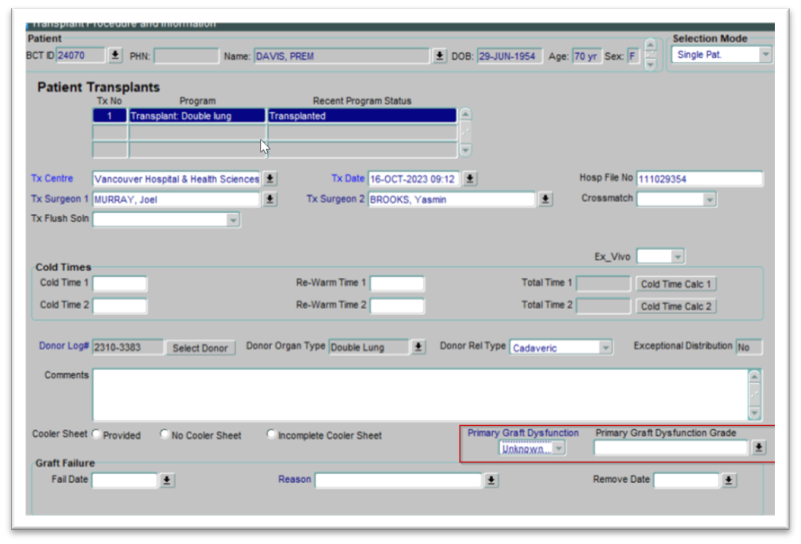Select the No Cooler Sheet option
Image resolution: width=801 pixels, height=544 pixels.
(x=165, y=435)
